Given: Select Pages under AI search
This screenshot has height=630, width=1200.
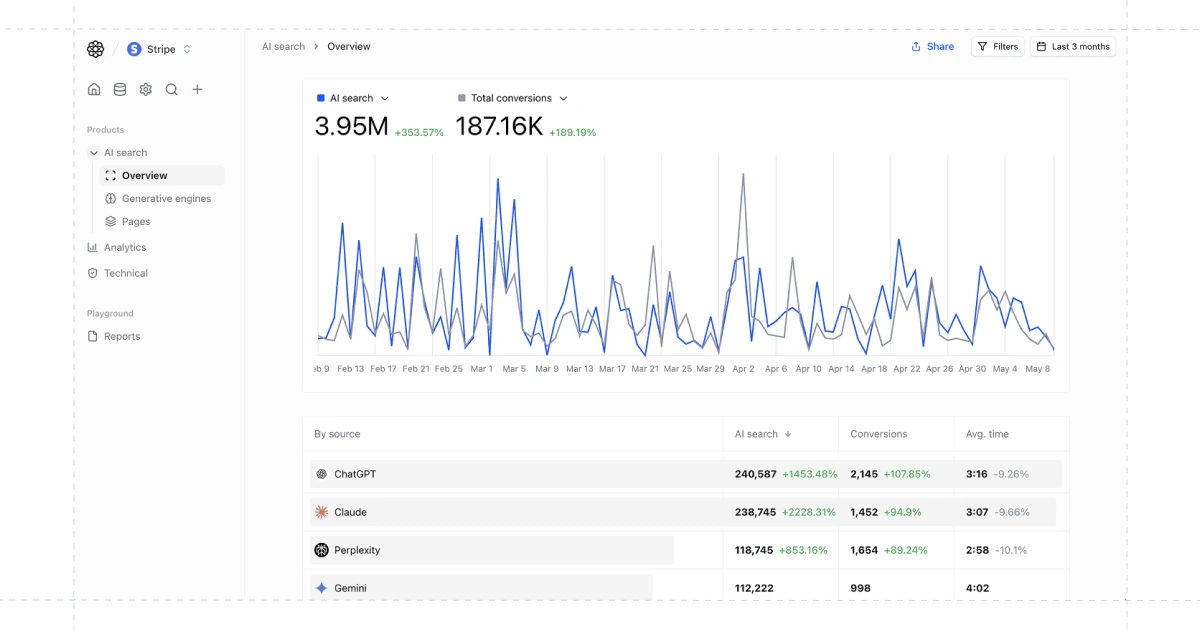Looking at the screenshot, I should (x=136, y=222).
